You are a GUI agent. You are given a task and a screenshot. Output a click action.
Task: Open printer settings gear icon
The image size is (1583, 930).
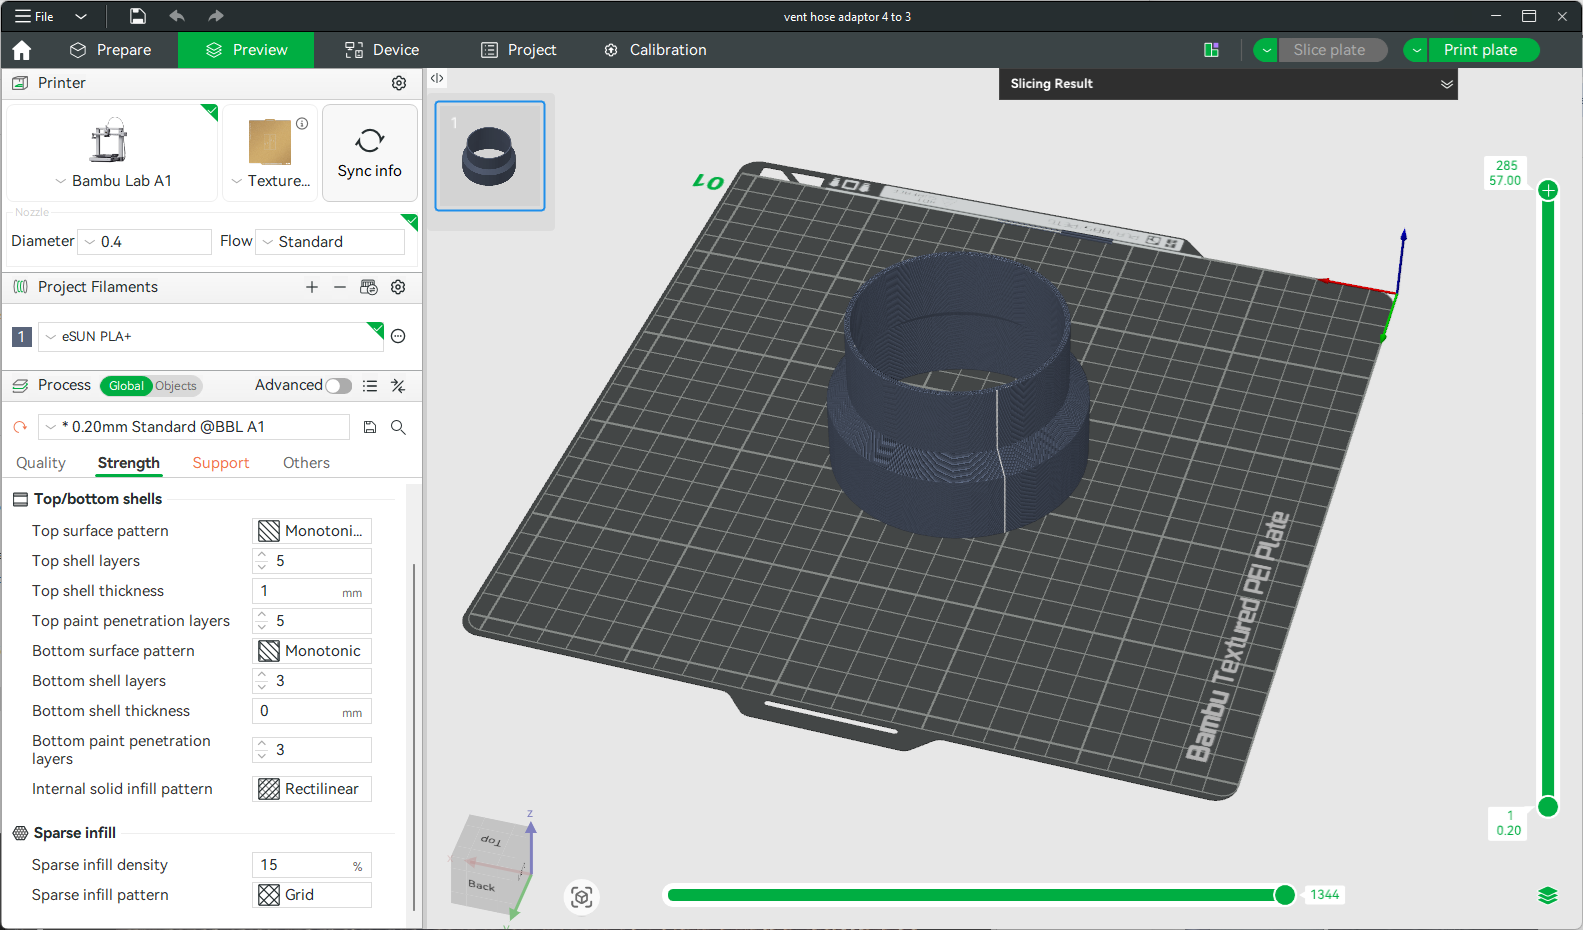click(399, 83)
